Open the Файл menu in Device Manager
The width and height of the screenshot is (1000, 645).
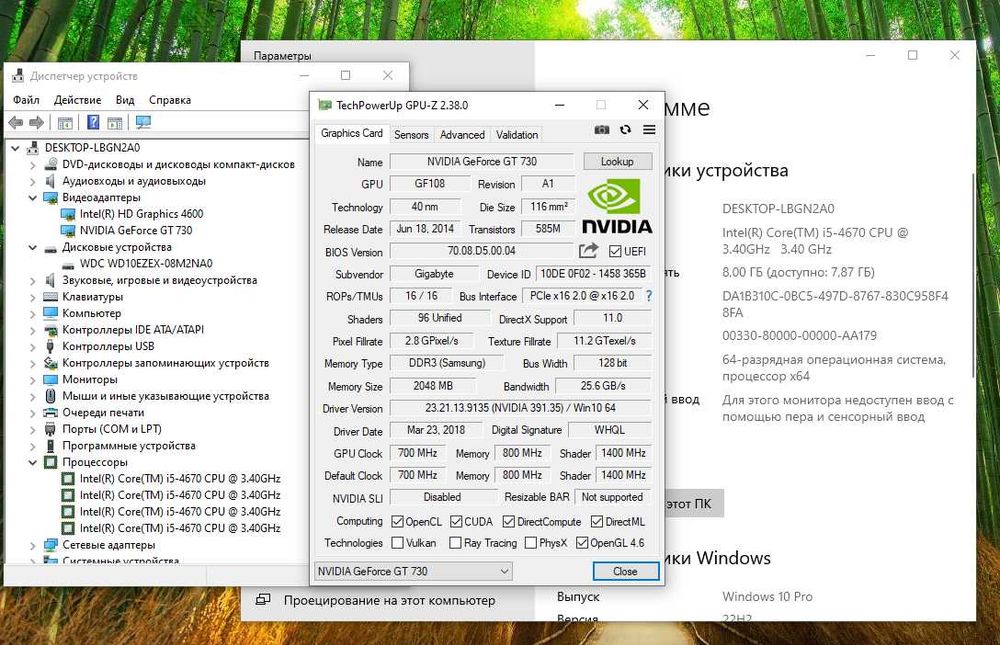(26, 100)
